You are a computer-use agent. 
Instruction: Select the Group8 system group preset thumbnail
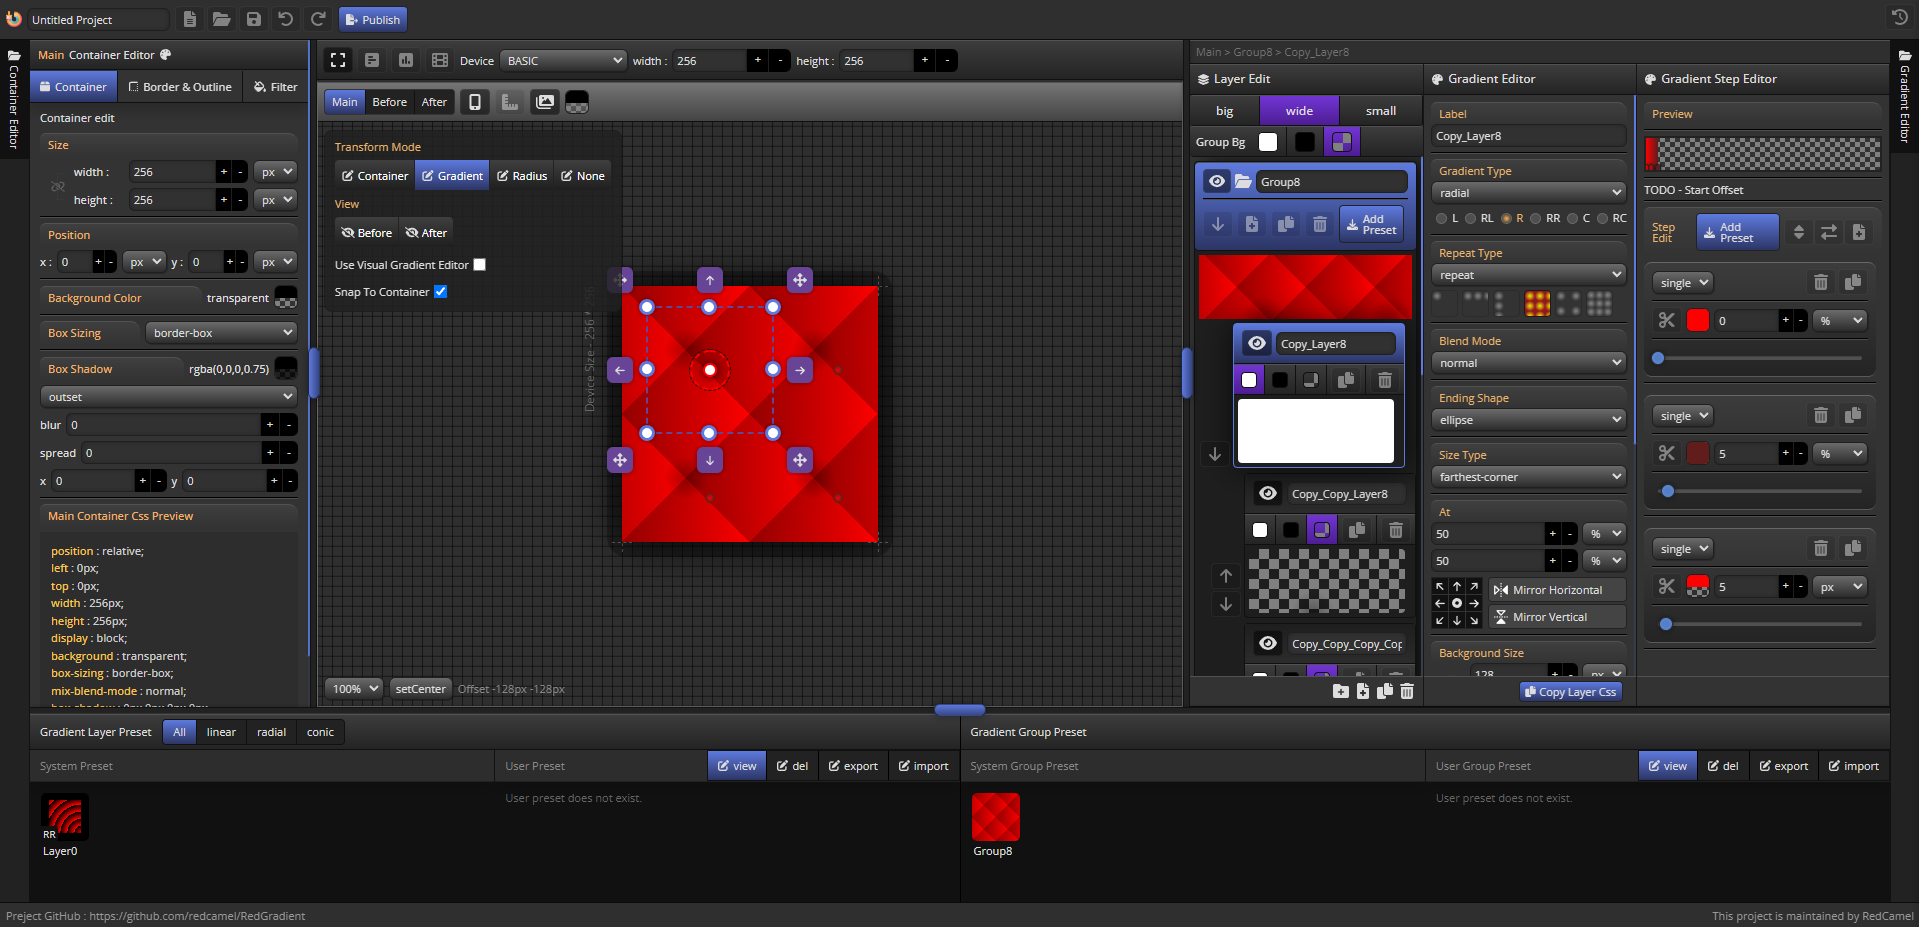tap(995, 817)
